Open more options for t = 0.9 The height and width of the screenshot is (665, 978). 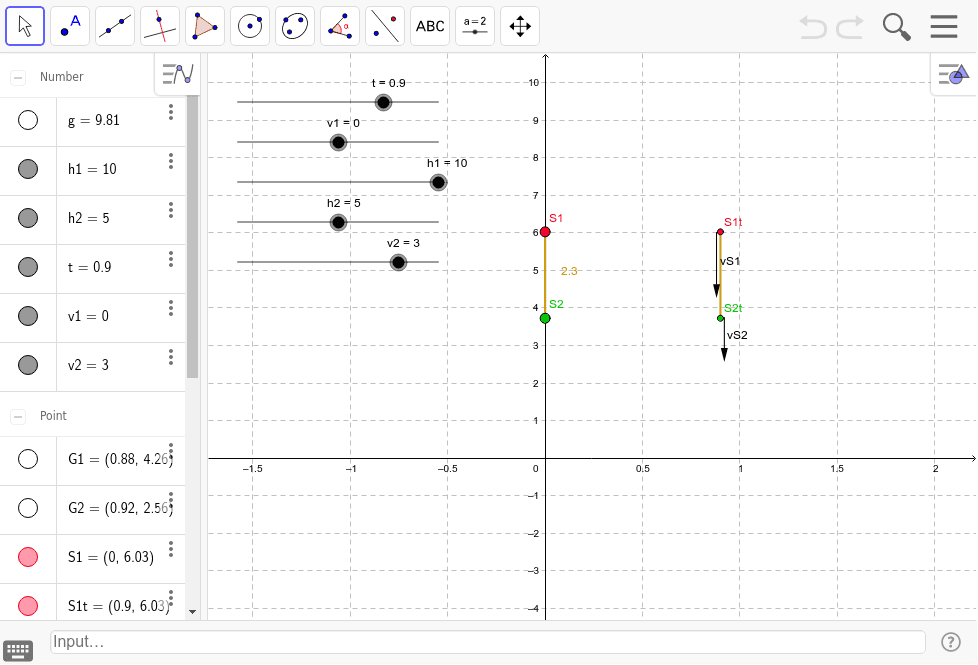(x=171, y=260)
